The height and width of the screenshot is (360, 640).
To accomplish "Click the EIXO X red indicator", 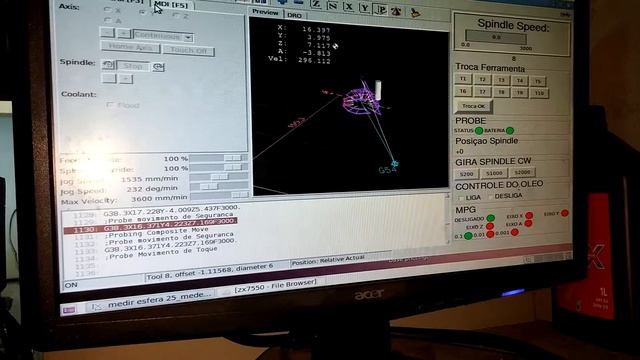I will coord(529,215).
